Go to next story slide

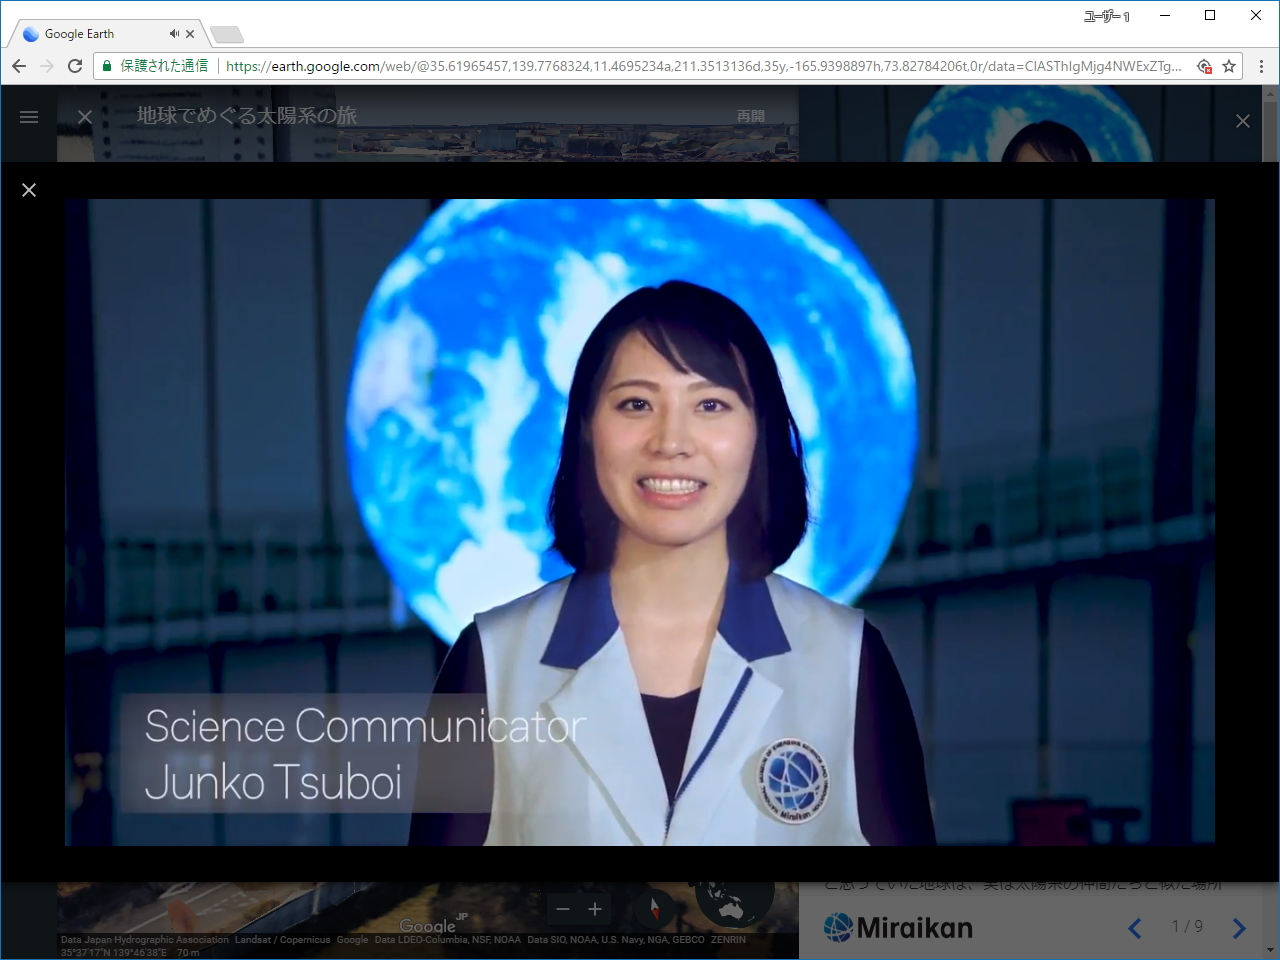(1239, 928)
